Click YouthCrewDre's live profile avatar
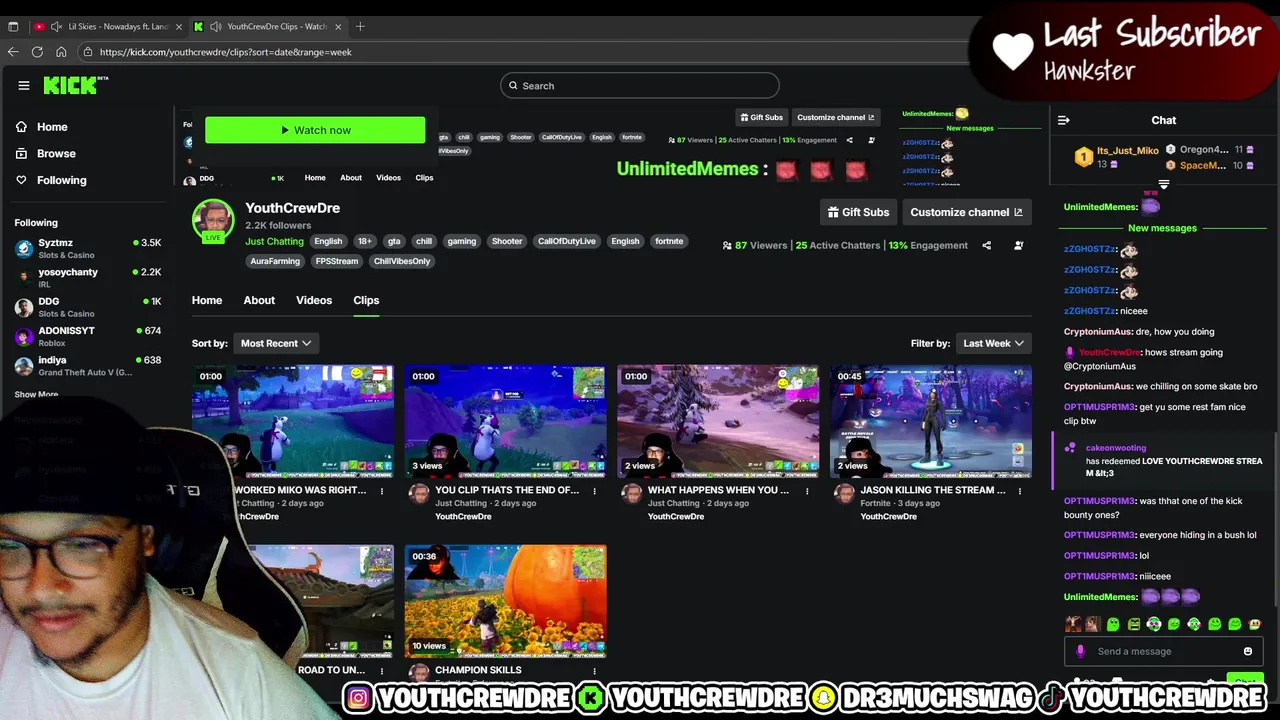The width and height of the screenshot is (1280, 720). tap(213, 221)
